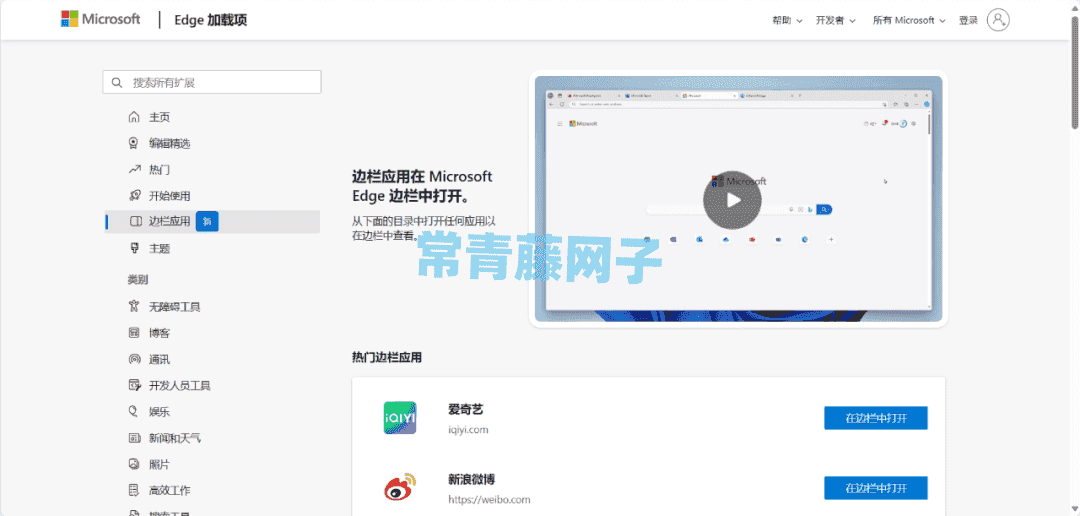Expand the 开发者 dropdown menu
1080x516 pixels.
(835, 21)
